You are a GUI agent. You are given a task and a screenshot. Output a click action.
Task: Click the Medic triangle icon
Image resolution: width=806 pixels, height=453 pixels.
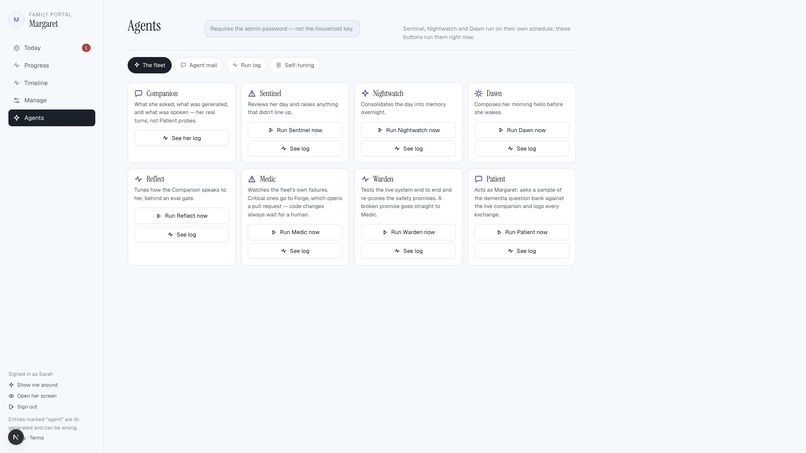pos(252,179)
